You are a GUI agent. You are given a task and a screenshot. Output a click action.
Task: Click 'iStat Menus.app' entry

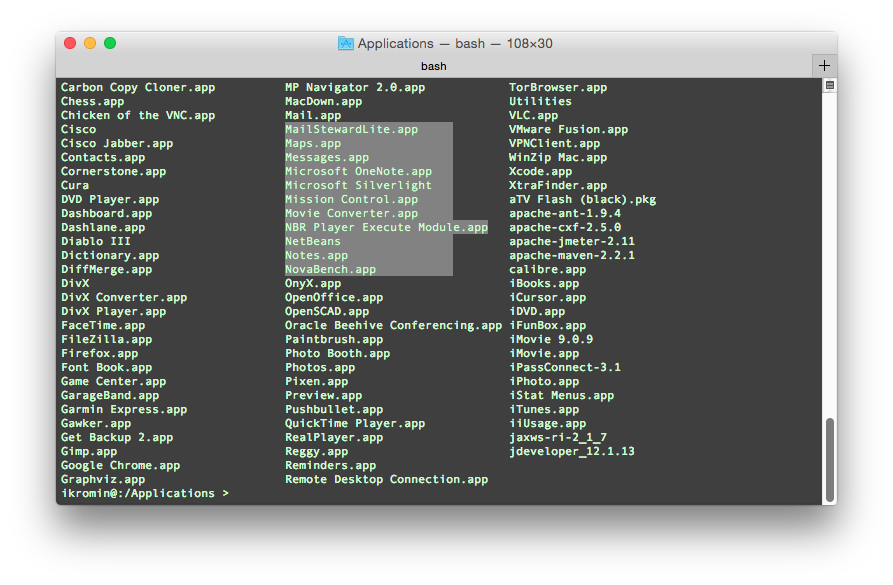(561, 396)
